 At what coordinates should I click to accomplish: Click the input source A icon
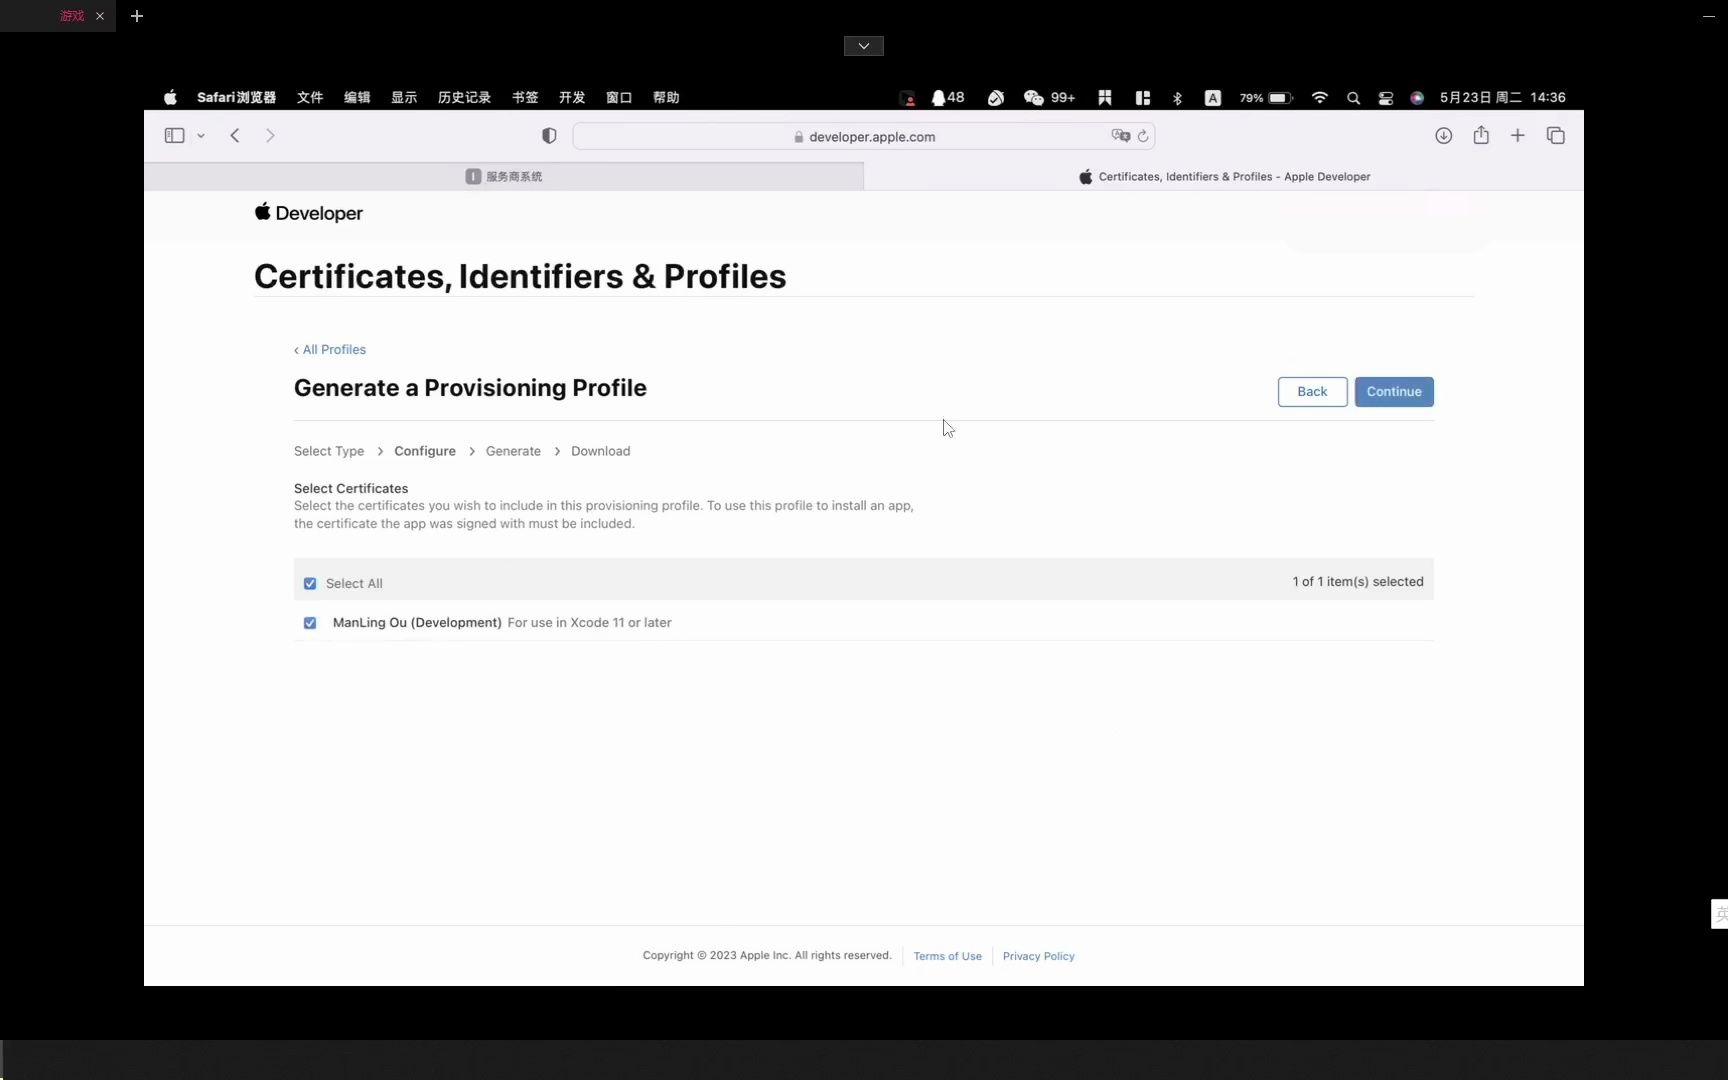1212,98
